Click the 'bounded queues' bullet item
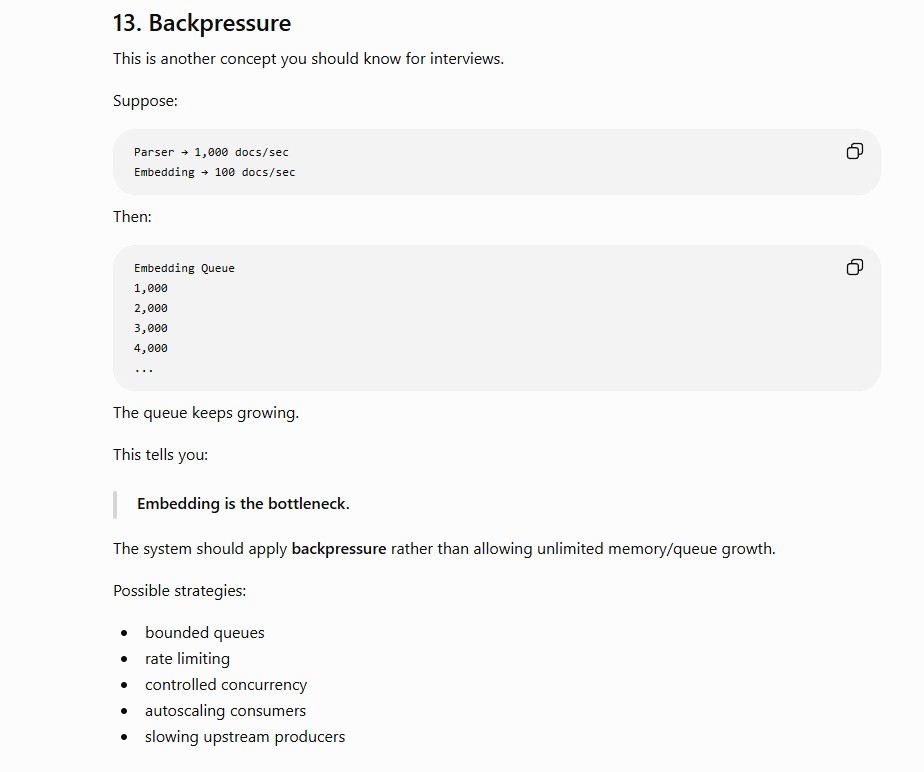Screen dimensions: 924x772 point(204,632)
